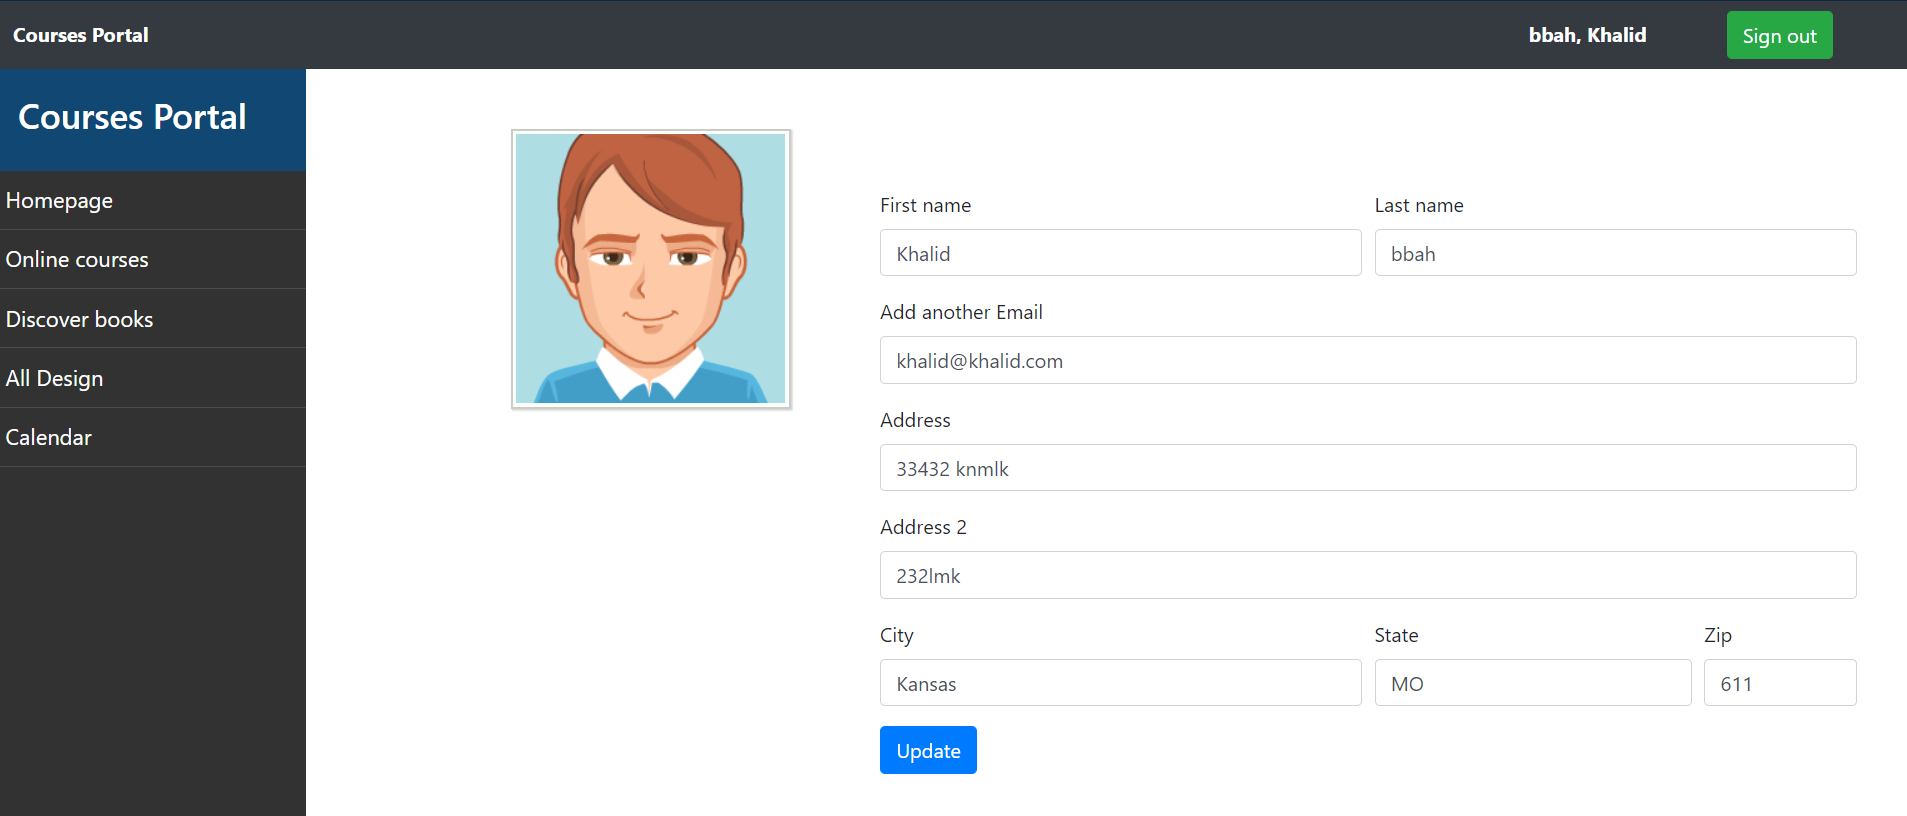Click the Add another Email label

(961, 312)
